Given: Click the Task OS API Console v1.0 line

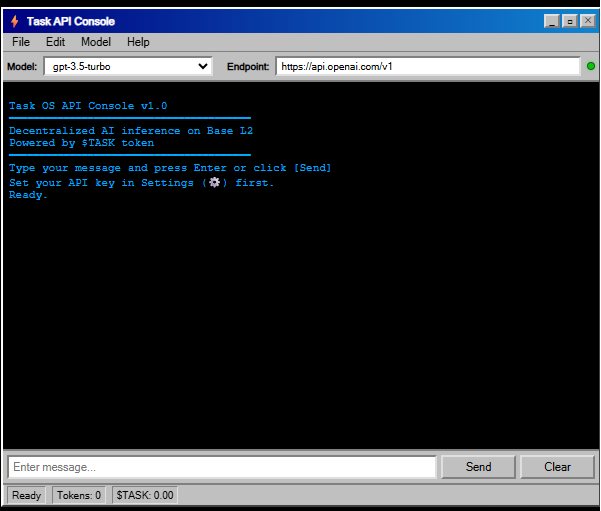Looking at the screenshot, I should pos(88,106).
